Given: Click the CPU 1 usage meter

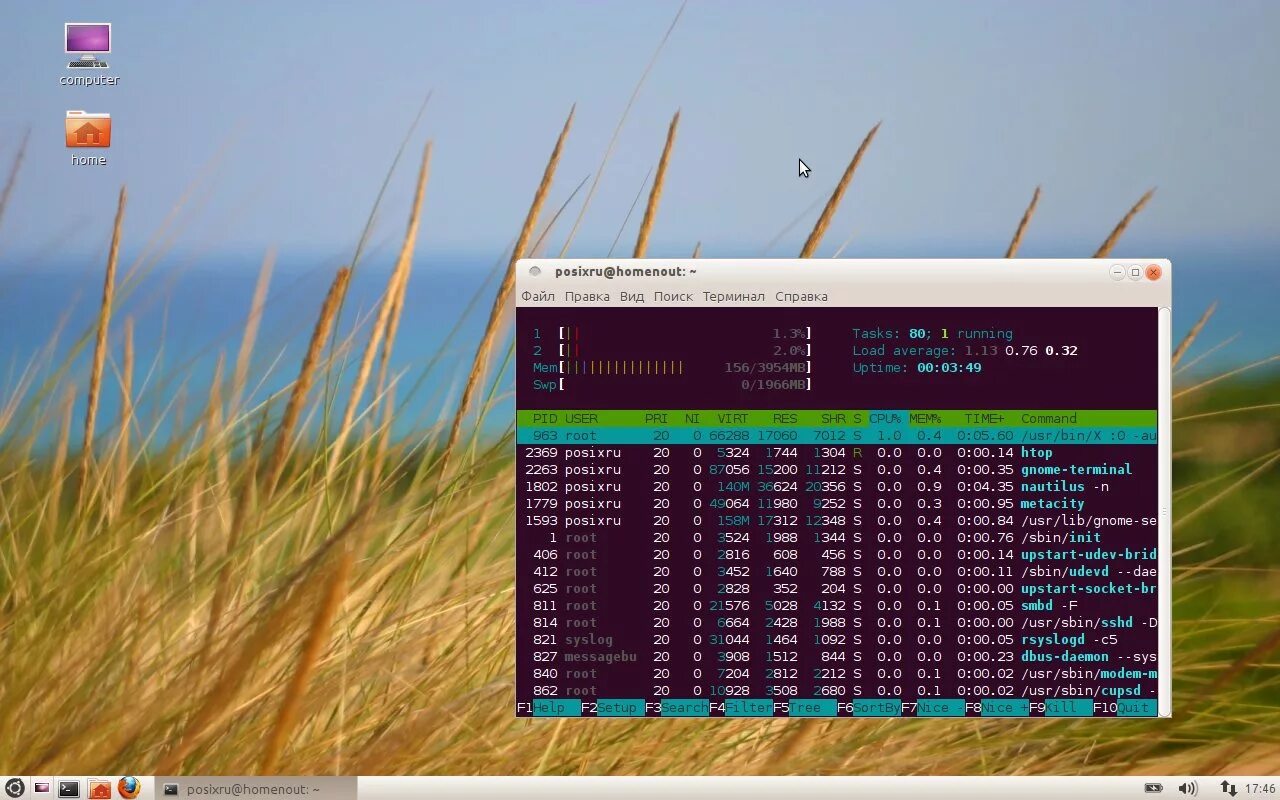Looking at the screenshot, I should [672, 334].
